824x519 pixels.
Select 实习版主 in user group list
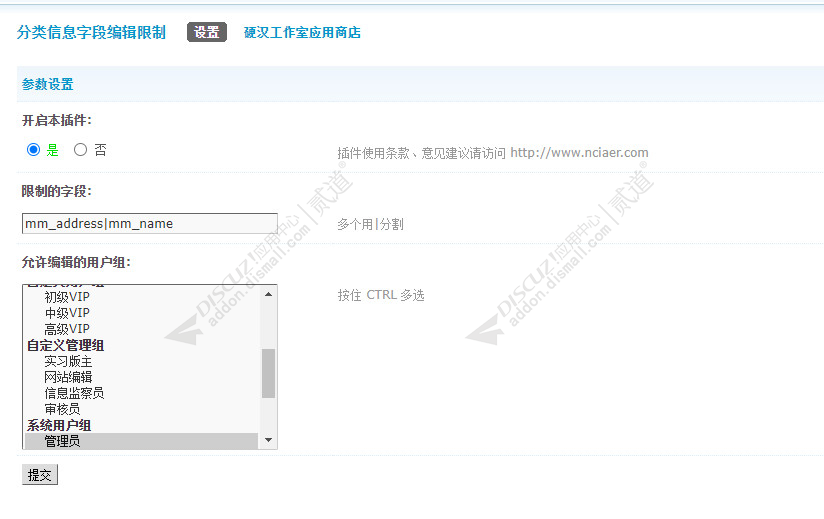pyautogui.click(x=68, y=361)
